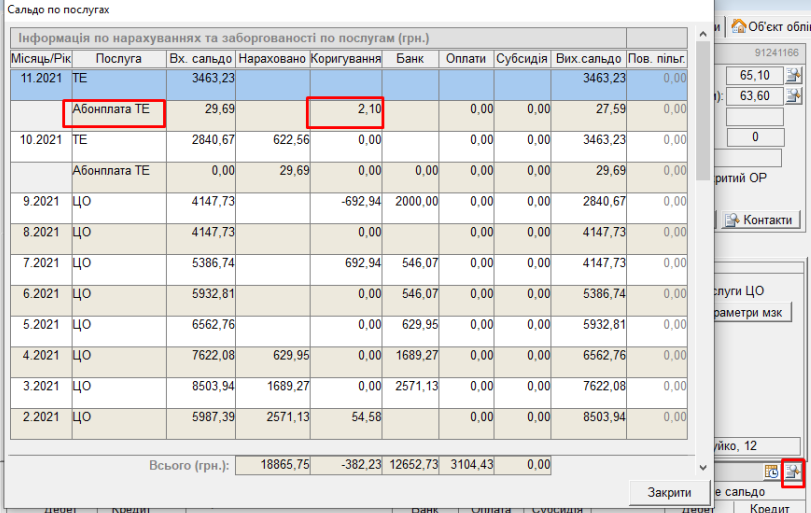Click the partially visible параметри мзк button
This screenshot has width=811, height=513.
click(x=750, y=313)
